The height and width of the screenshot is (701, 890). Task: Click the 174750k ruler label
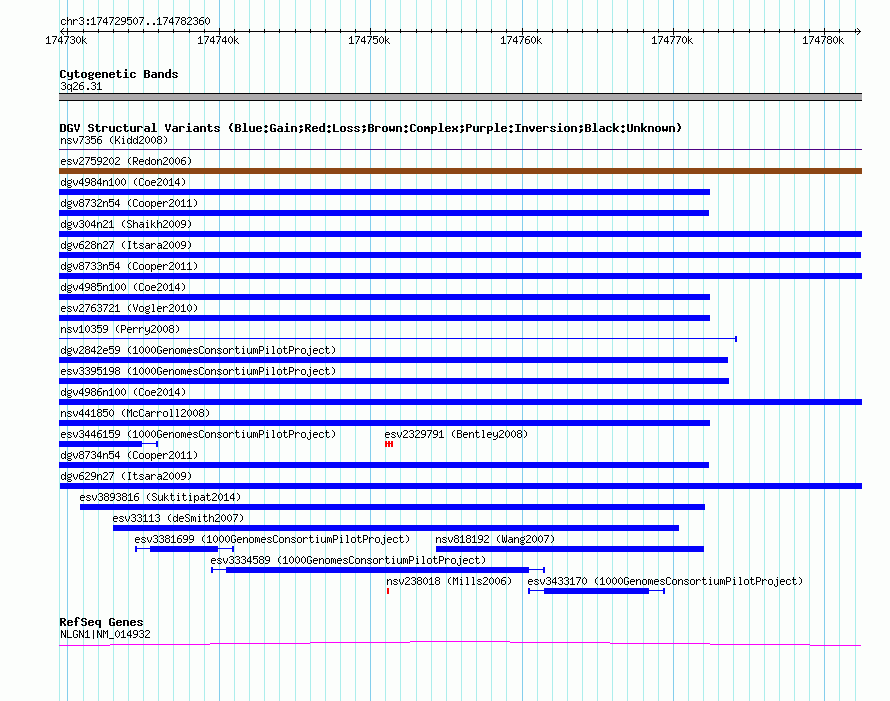pyautogui.click(x=369, y=40)
